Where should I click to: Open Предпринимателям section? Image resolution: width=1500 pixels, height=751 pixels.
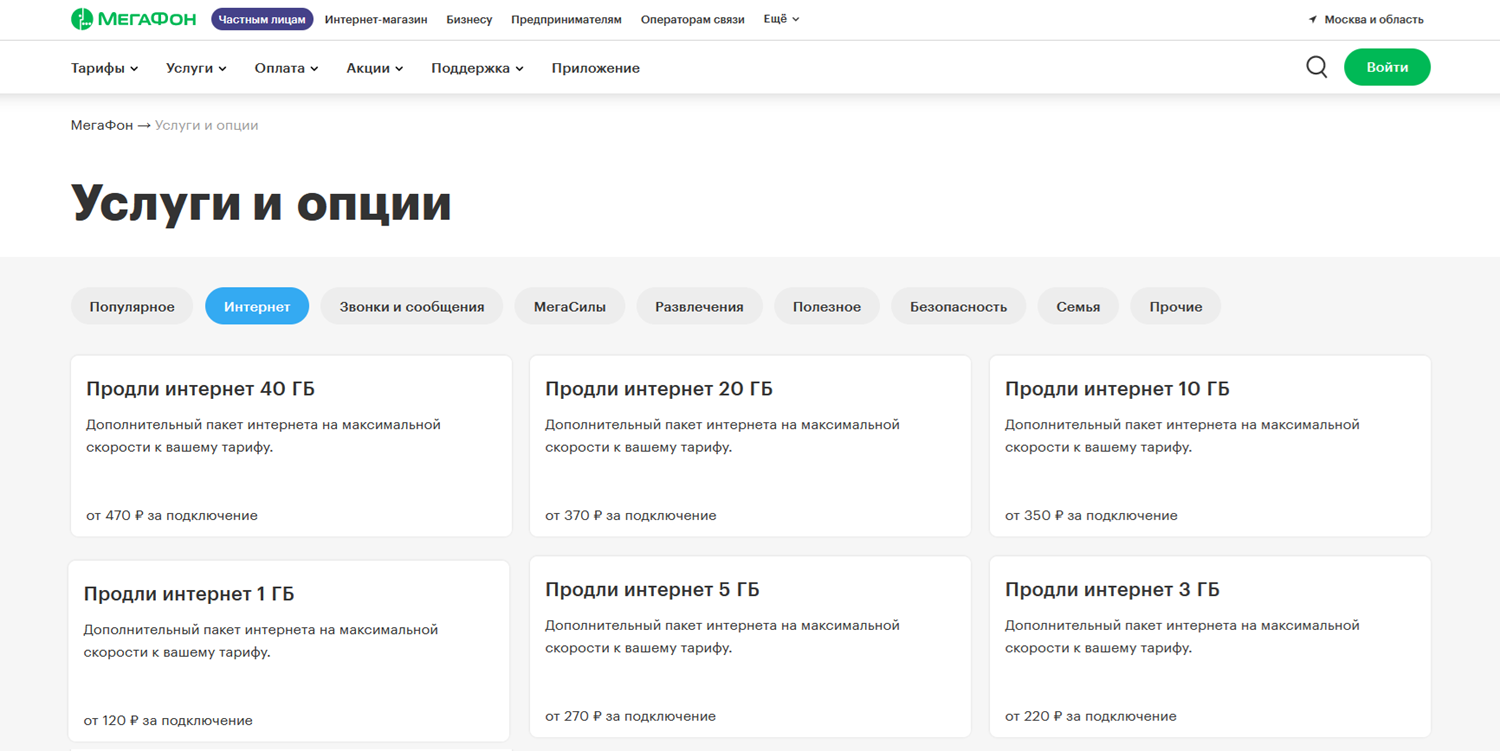point(566,19)
